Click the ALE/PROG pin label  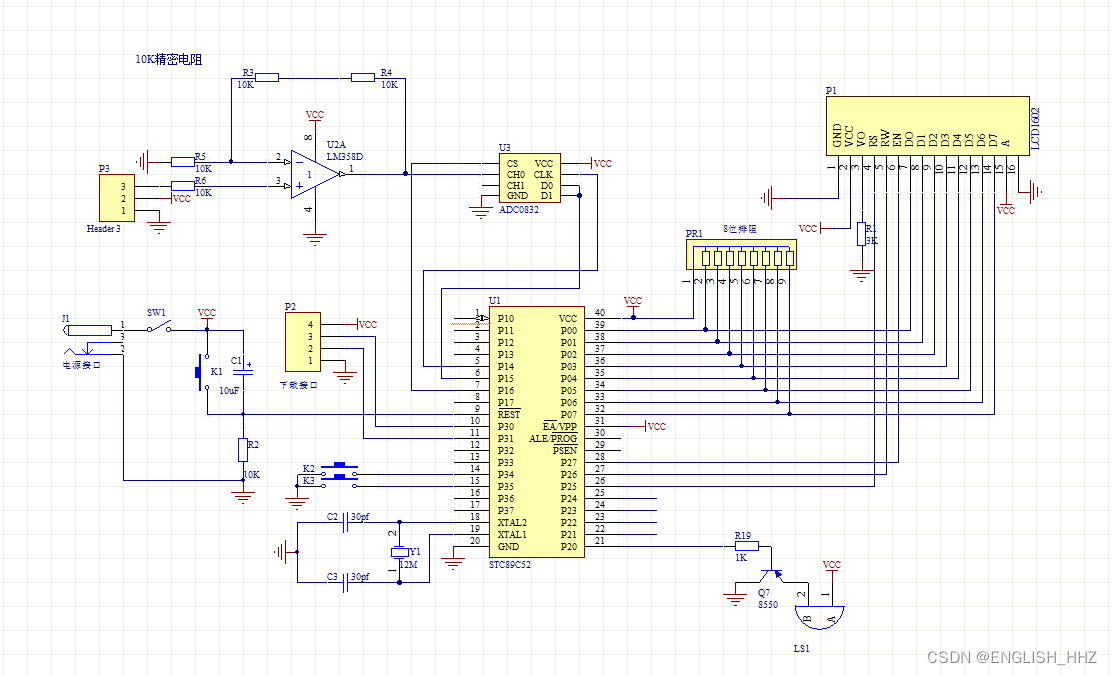pyautogui.click(x=553, y=438)
